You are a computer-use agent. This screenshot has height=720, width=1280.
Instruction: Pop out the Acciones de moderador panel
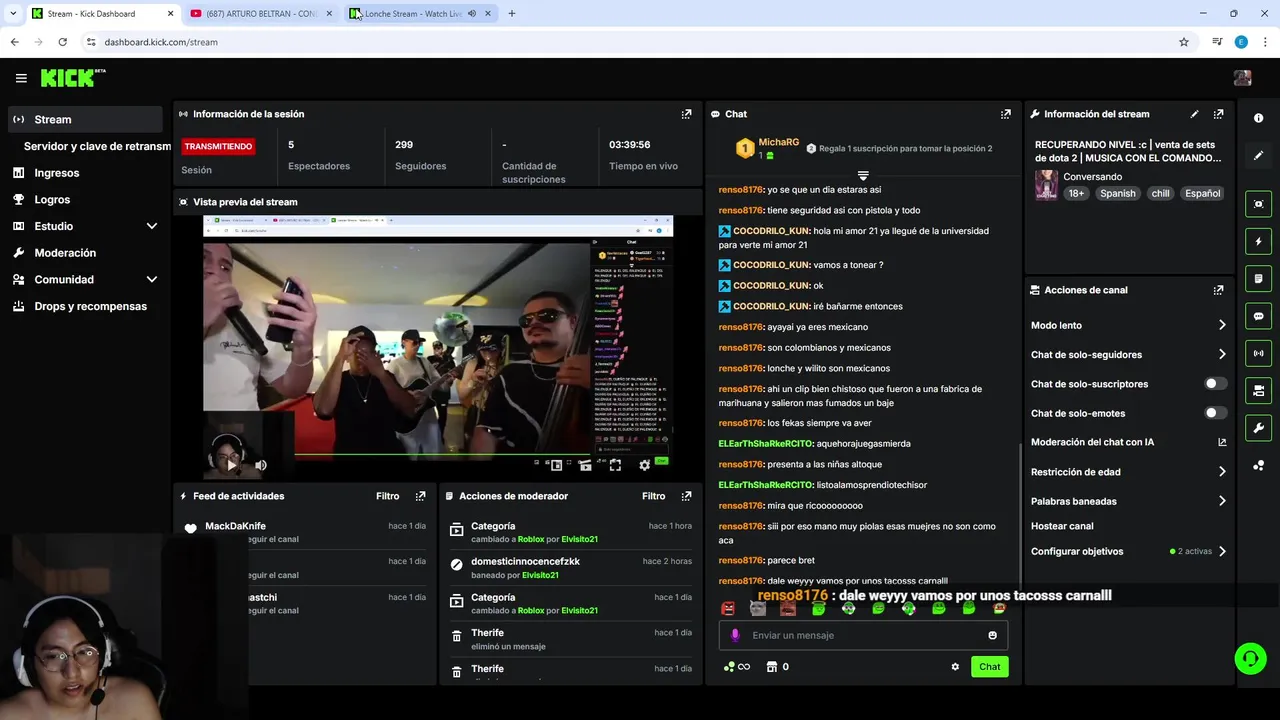(686, 496)
